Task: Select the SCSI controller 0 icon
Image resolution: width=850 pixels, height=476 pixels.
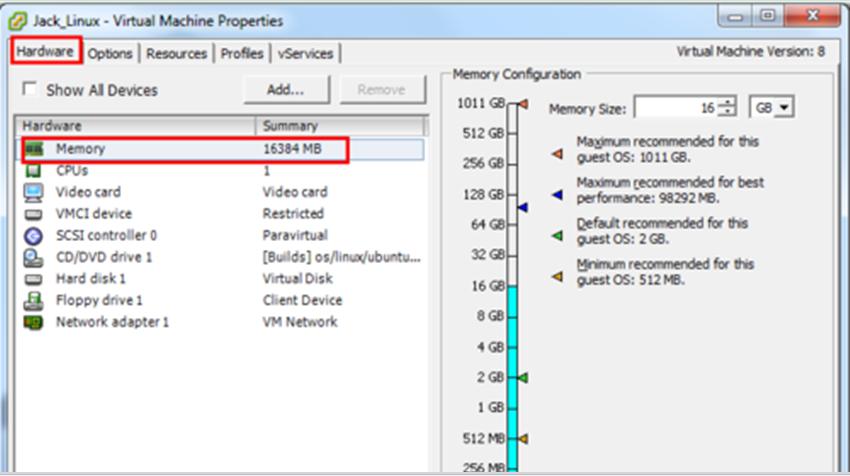Action: [x=33, y=236]
